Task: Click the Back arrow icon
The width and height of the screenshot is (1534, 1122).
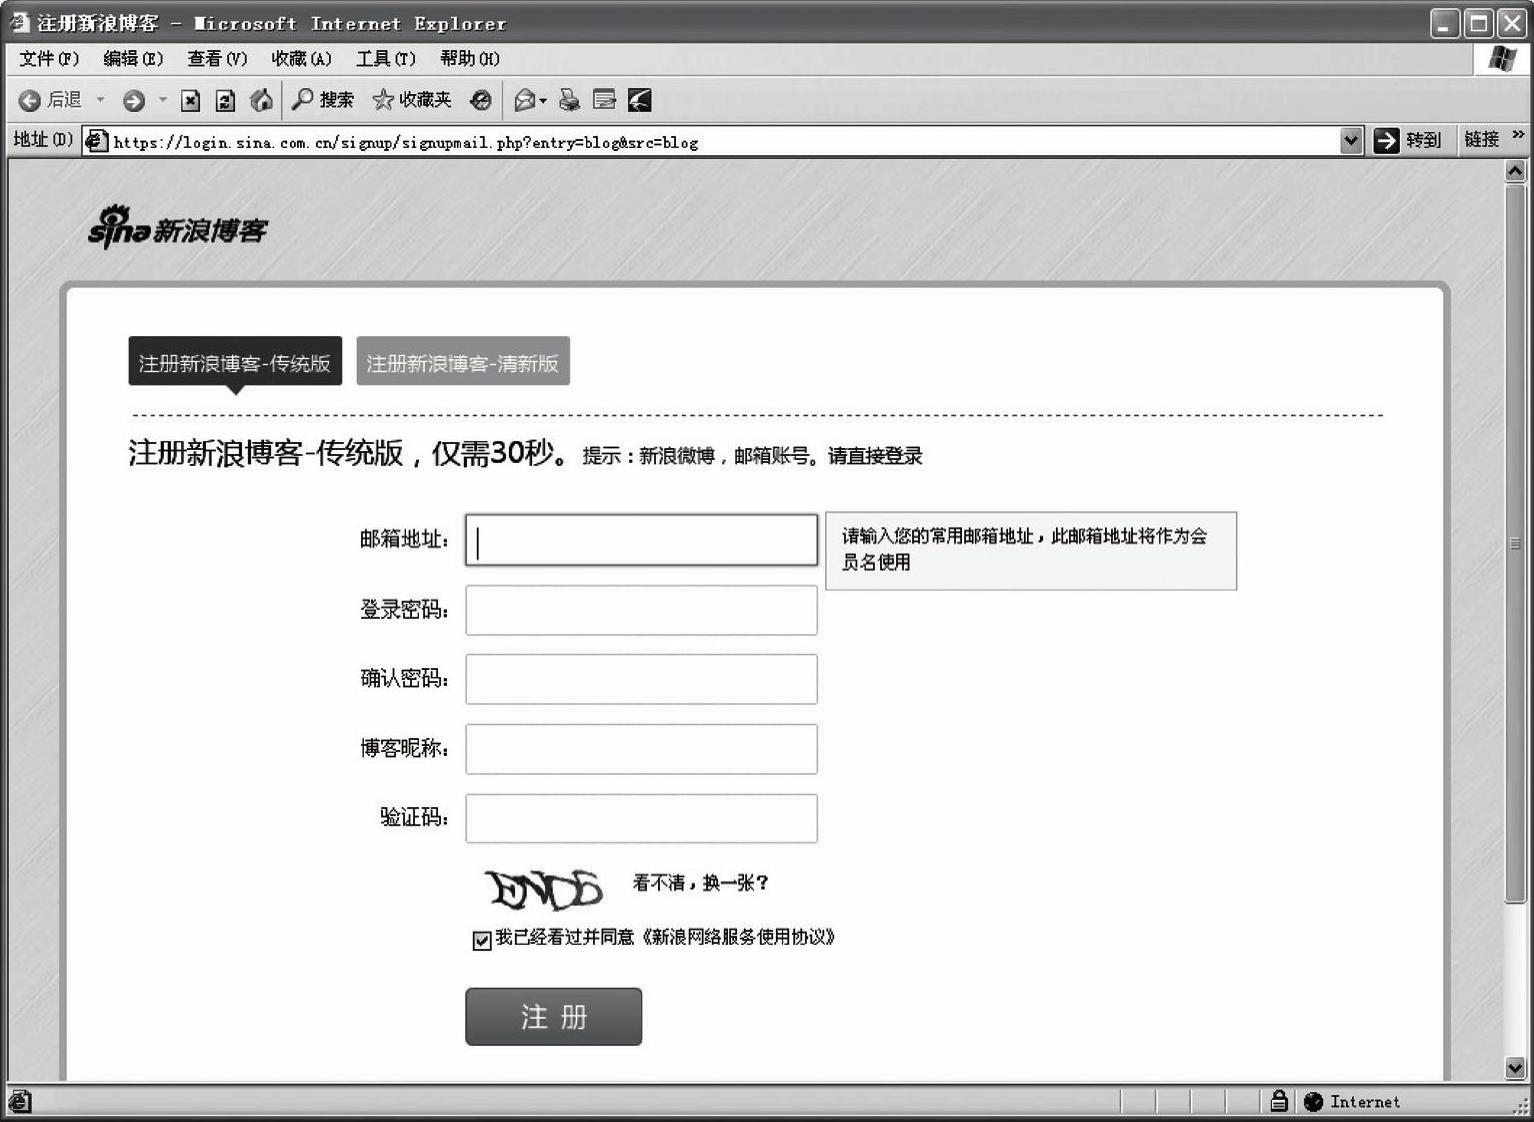Action: pos(30,100)
